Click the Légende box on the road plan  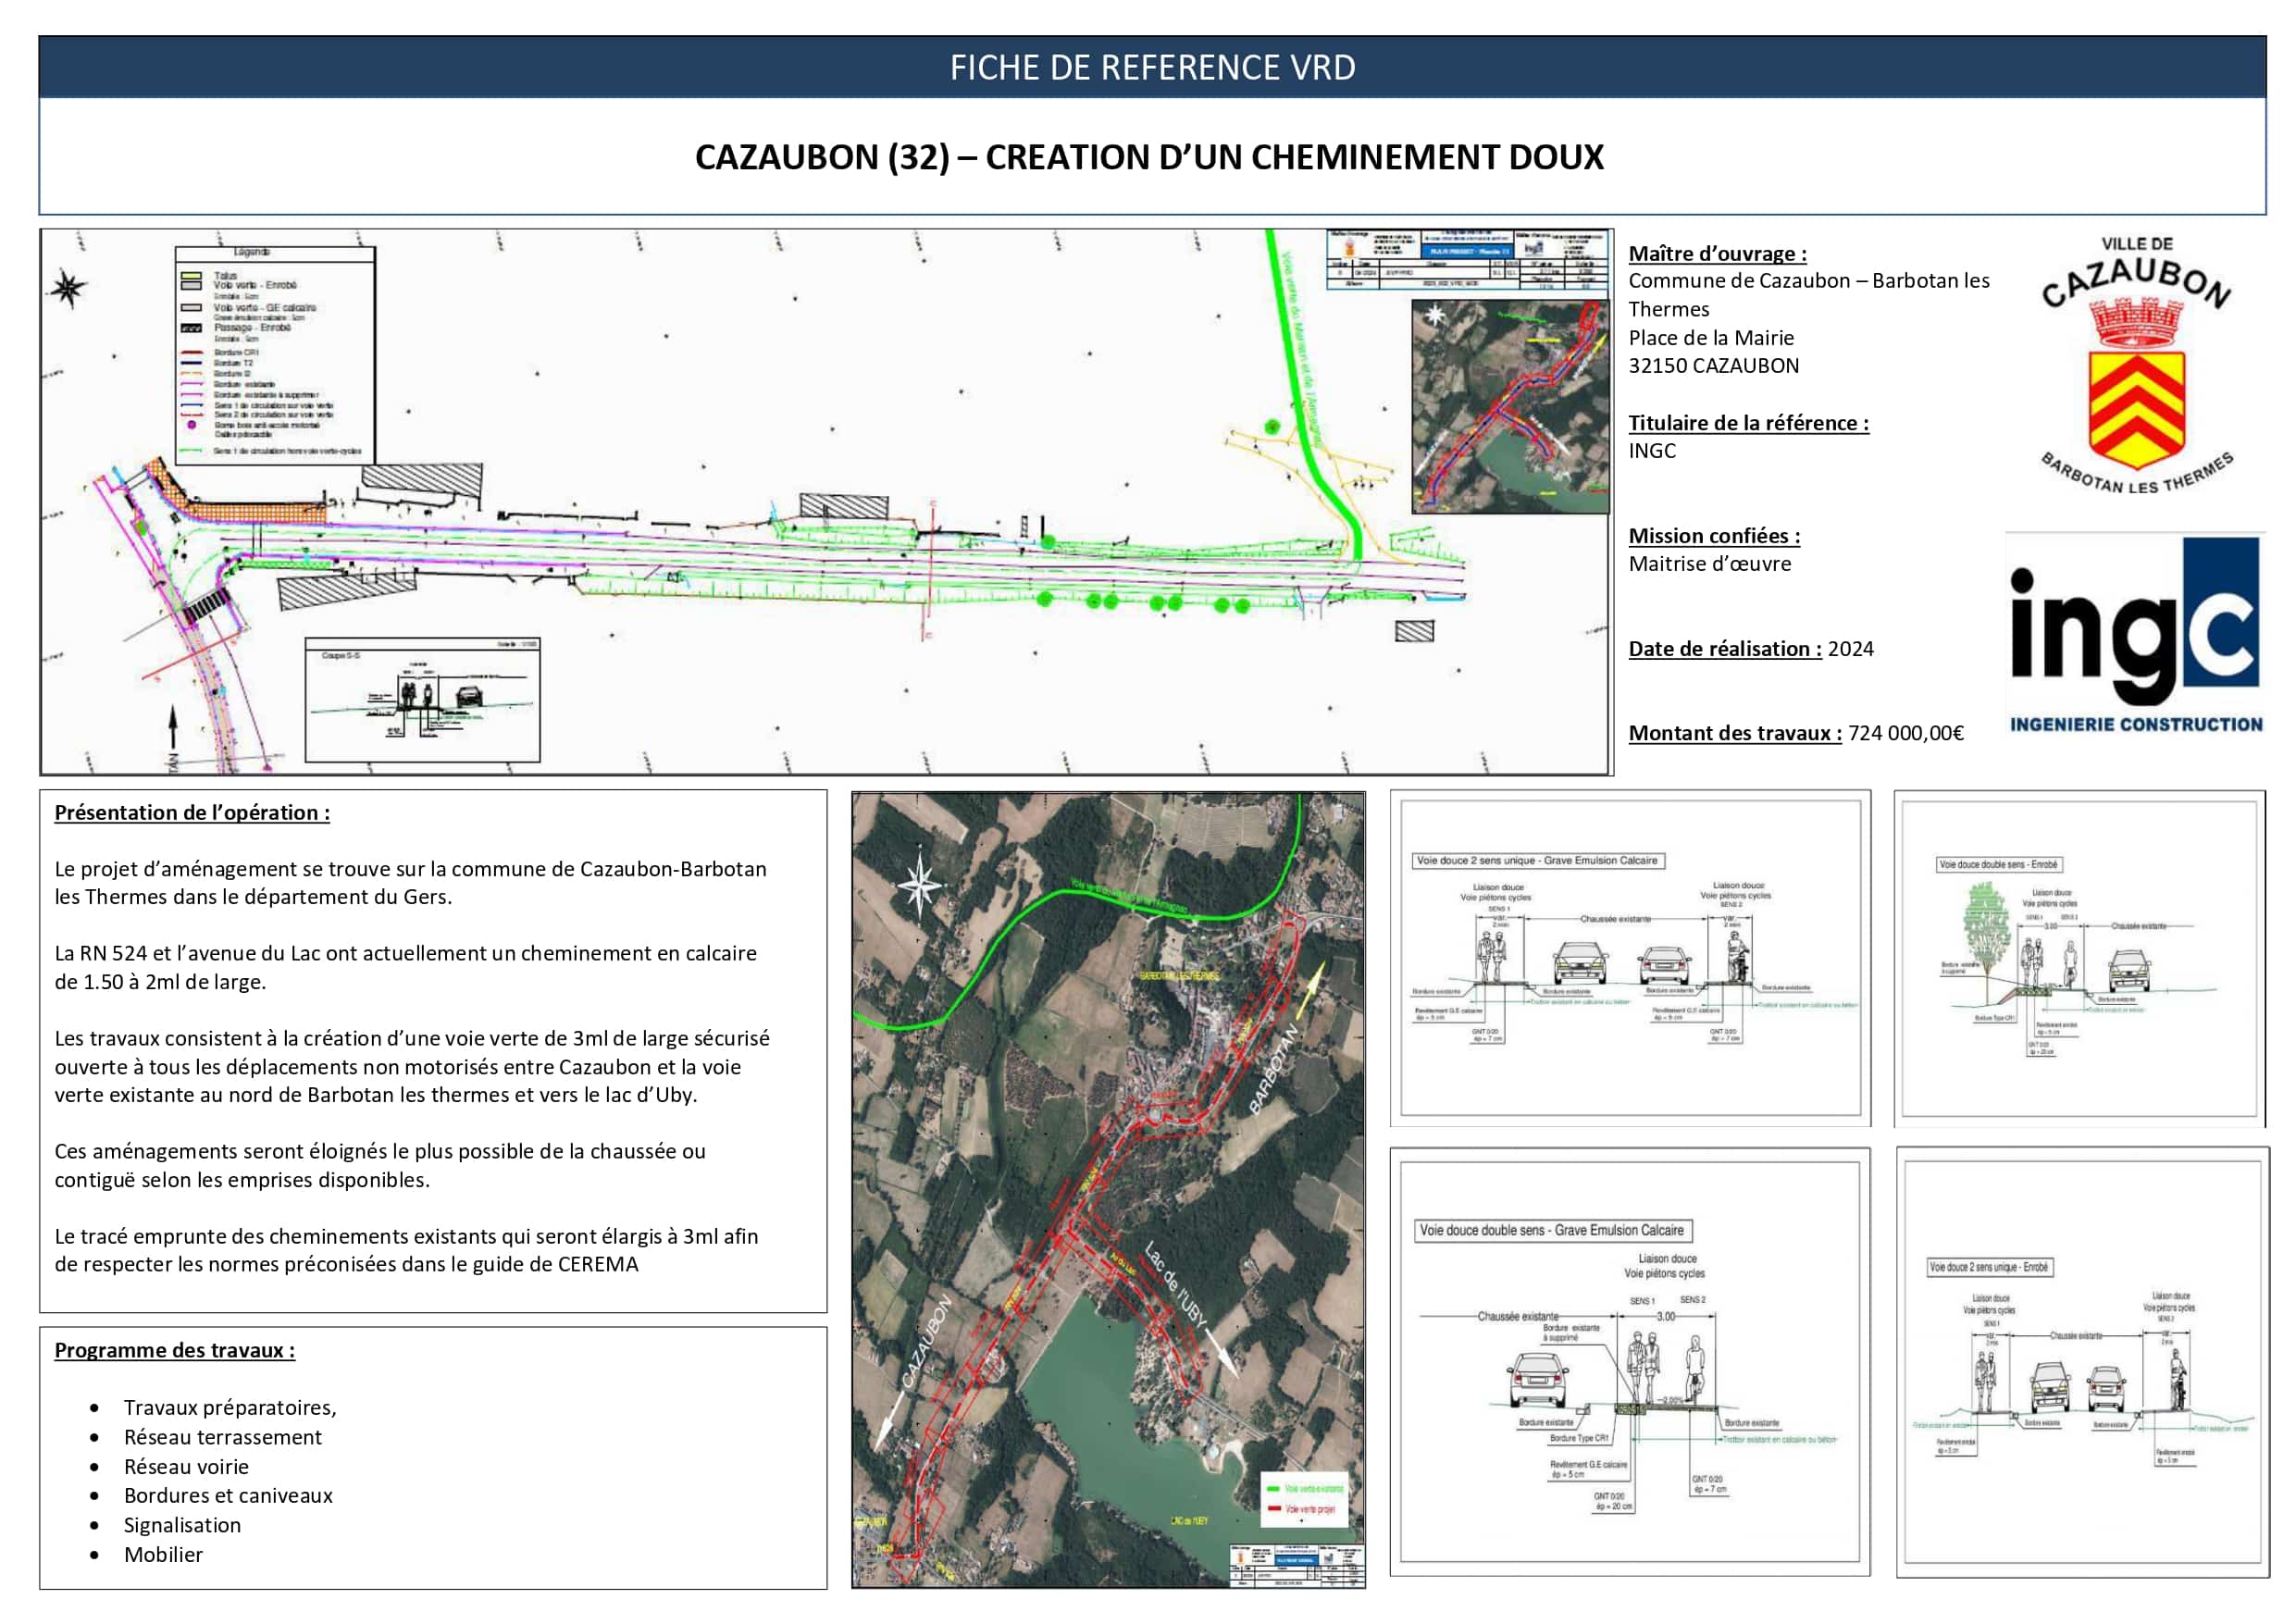tap(275, 354)
